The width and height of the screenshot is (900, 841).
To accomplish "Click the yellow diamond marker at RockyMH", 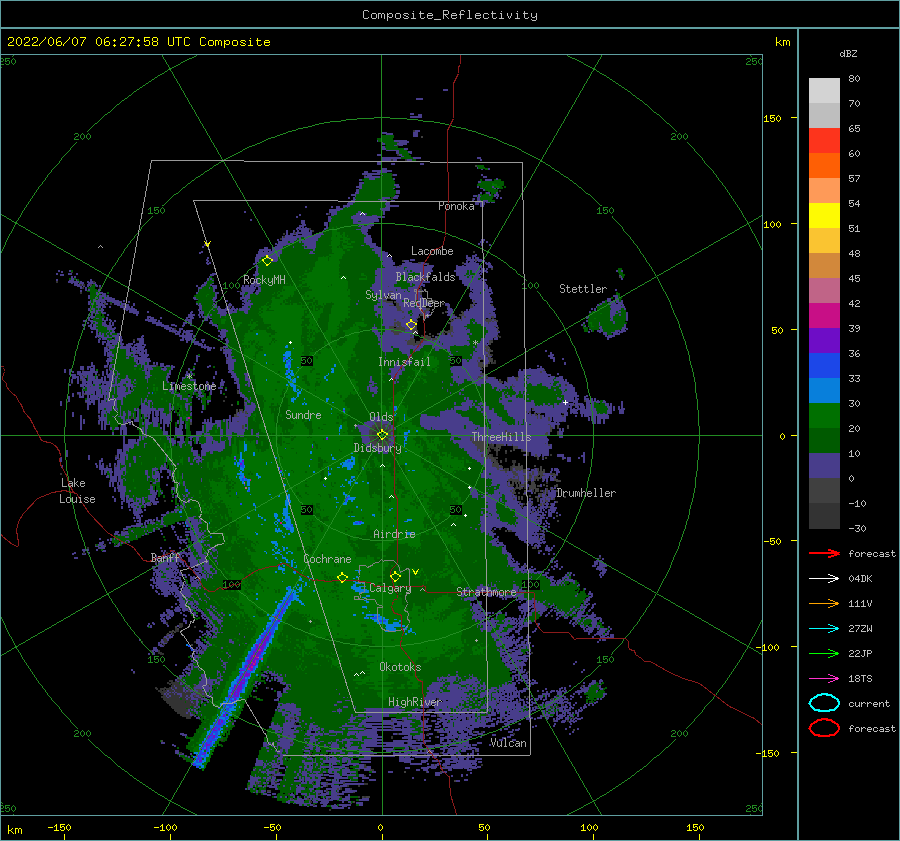I will [x=267, y=261].
